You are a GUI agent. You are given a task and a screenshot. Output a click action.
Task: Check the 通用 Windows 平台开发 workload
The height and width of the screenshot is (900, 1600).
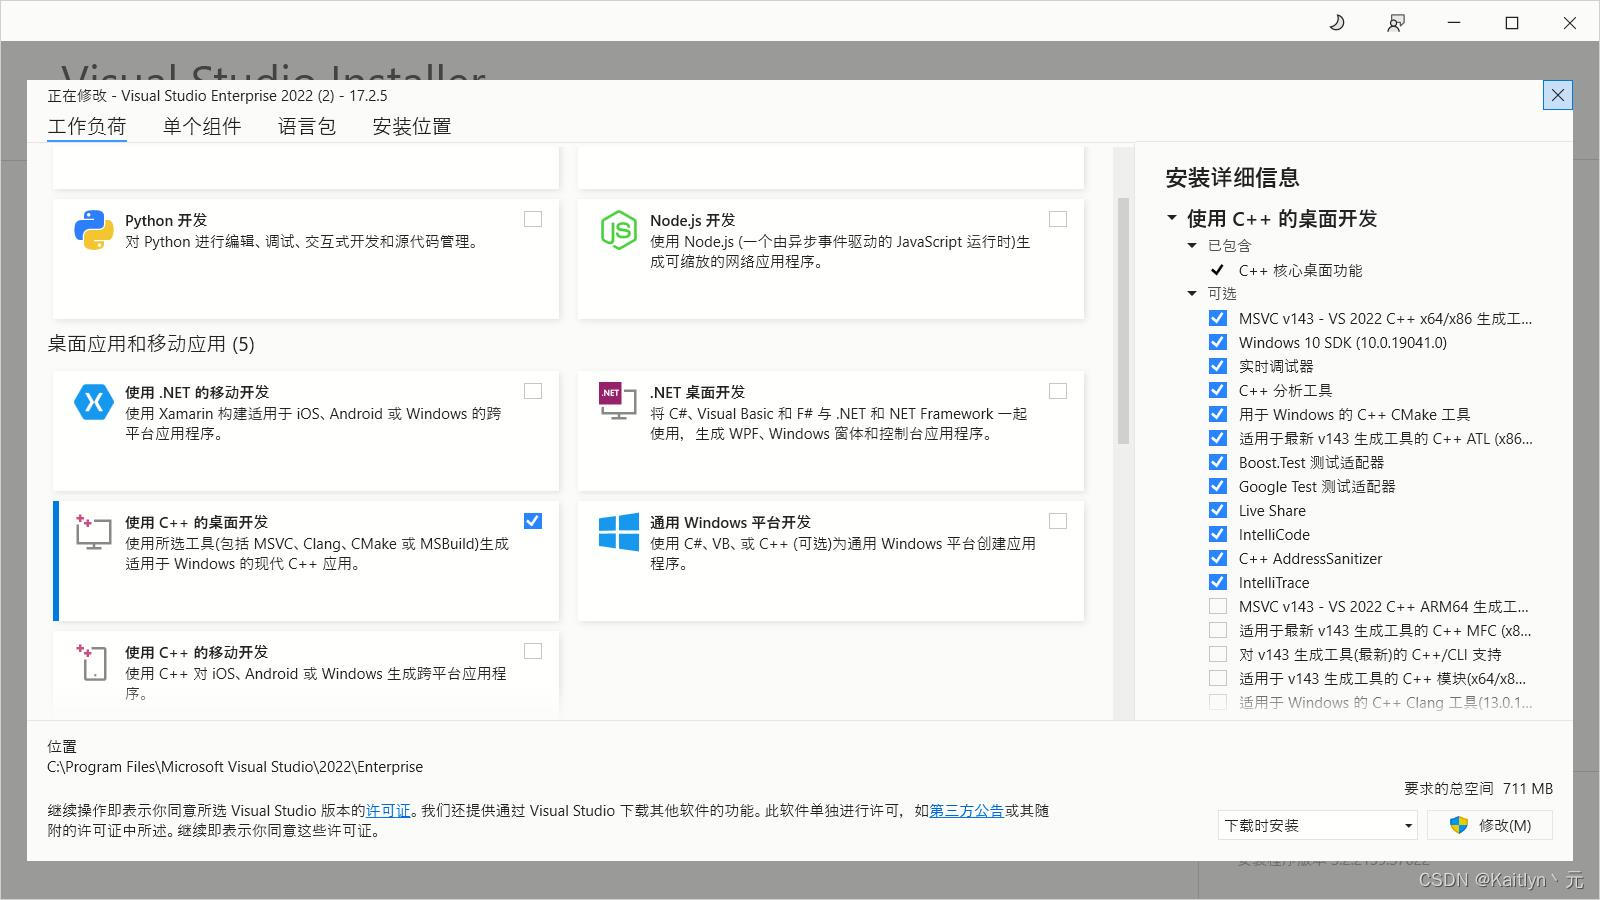(1058, 521)
